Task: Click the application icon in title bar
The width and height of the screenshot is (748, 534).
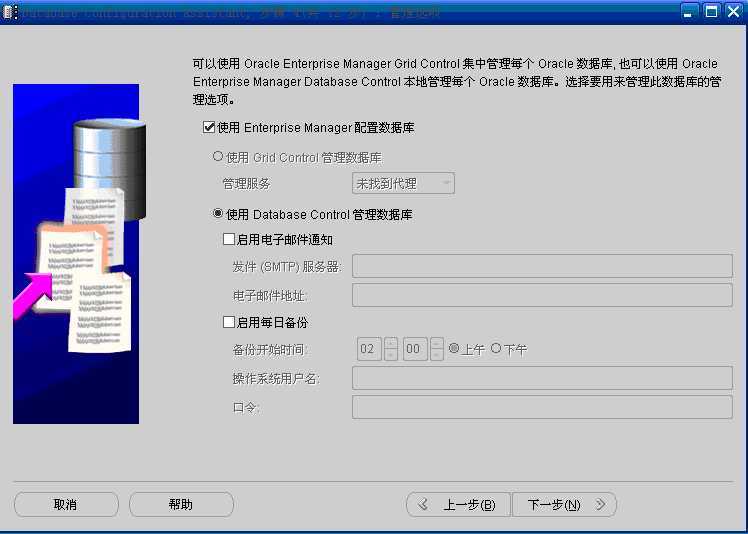Action: (10, 11)
